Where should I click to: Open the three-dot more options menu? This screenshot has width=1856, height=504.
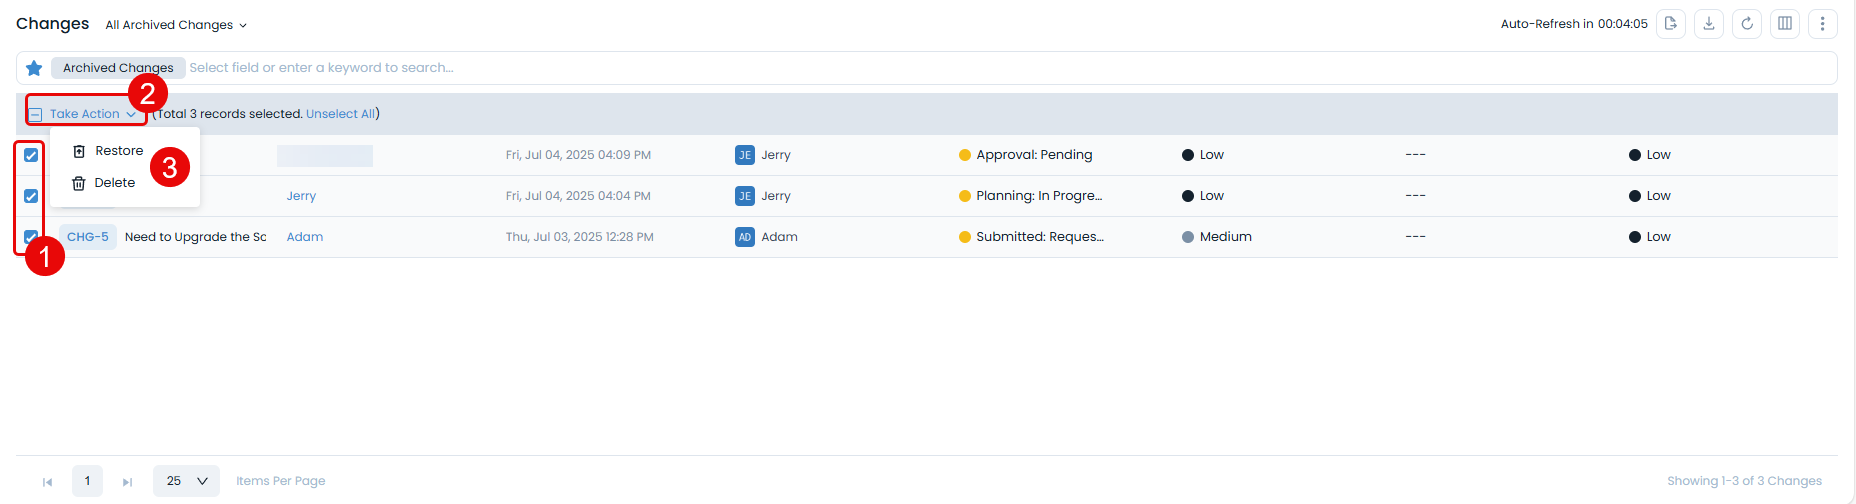click(x=1822, y=24)
